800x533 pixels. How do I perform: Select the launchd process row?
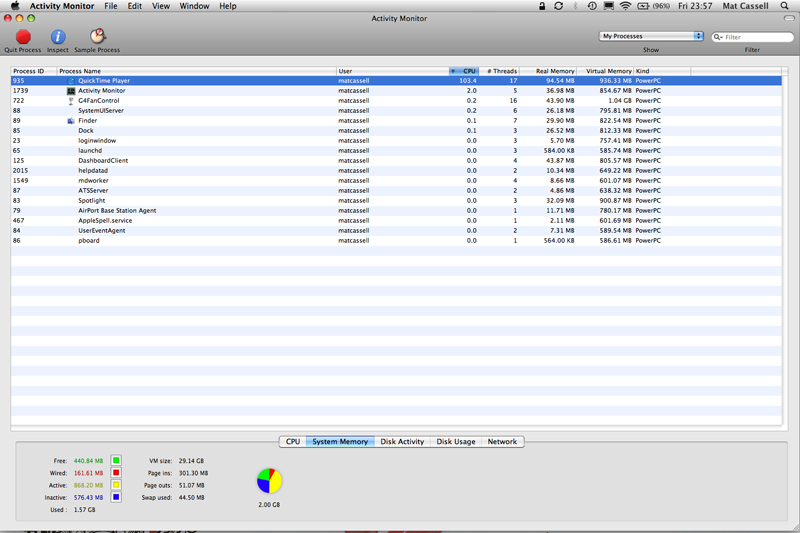396,150
